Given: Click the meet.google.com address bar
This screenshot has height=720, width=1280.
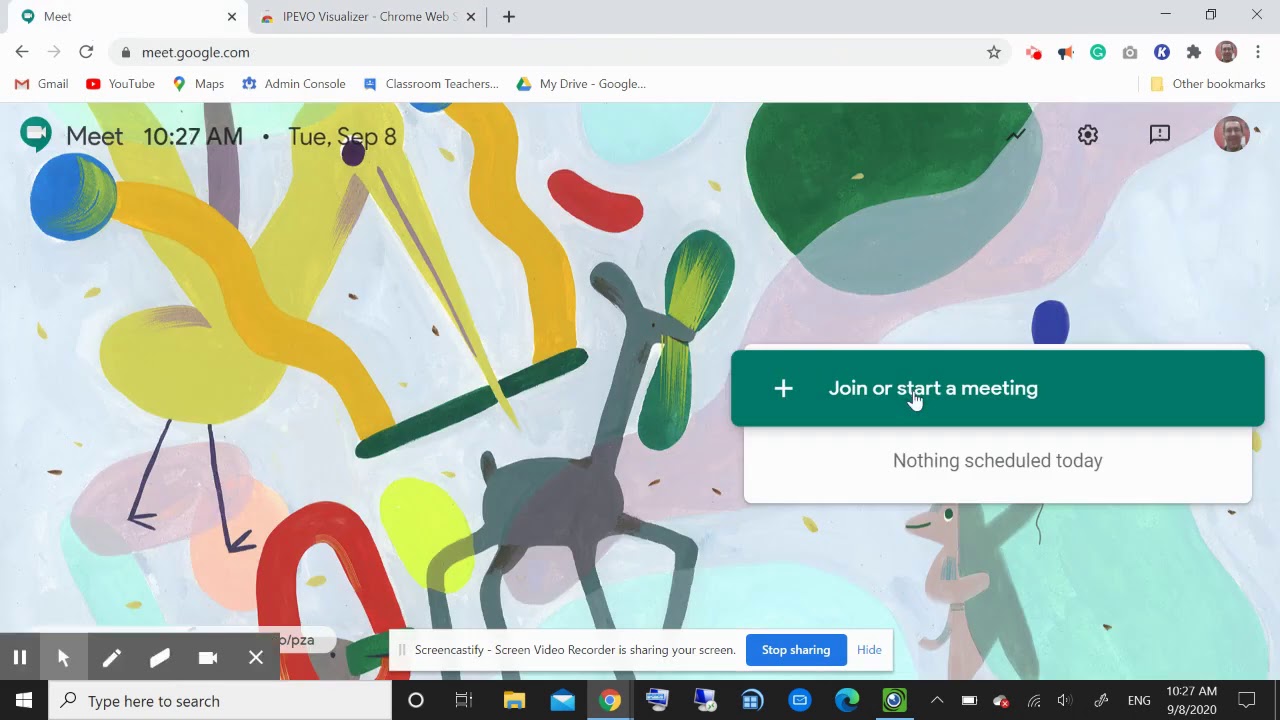Looking at the screenshot, I should (560, 52).
